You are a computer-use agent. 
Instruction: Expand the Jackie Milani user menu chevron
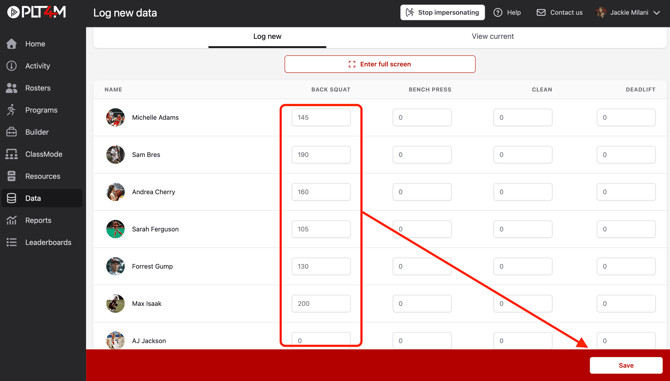point(657,13)
